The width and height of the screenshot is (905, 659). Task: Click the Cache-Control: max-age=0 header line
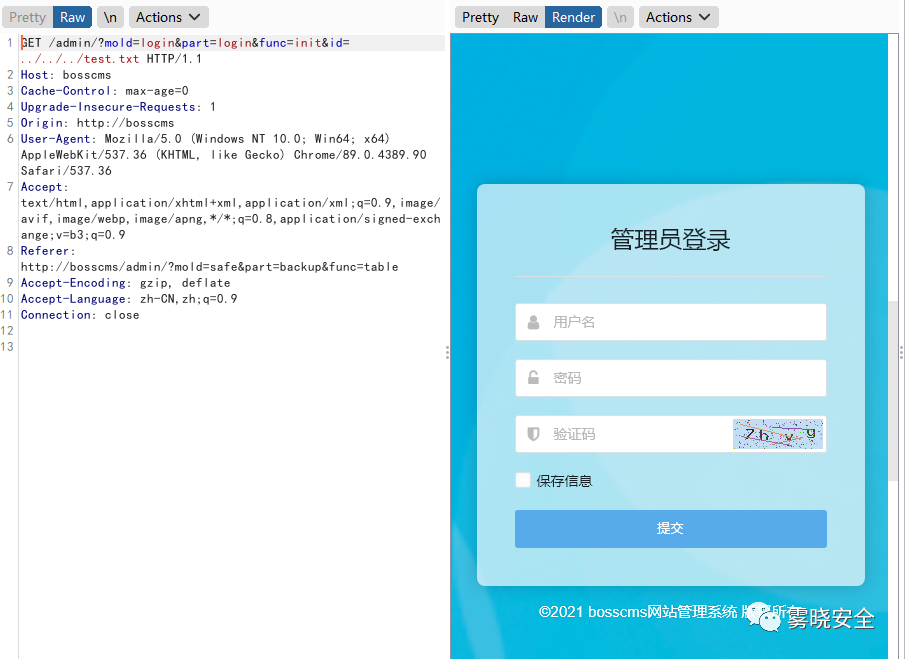point(104,91)
